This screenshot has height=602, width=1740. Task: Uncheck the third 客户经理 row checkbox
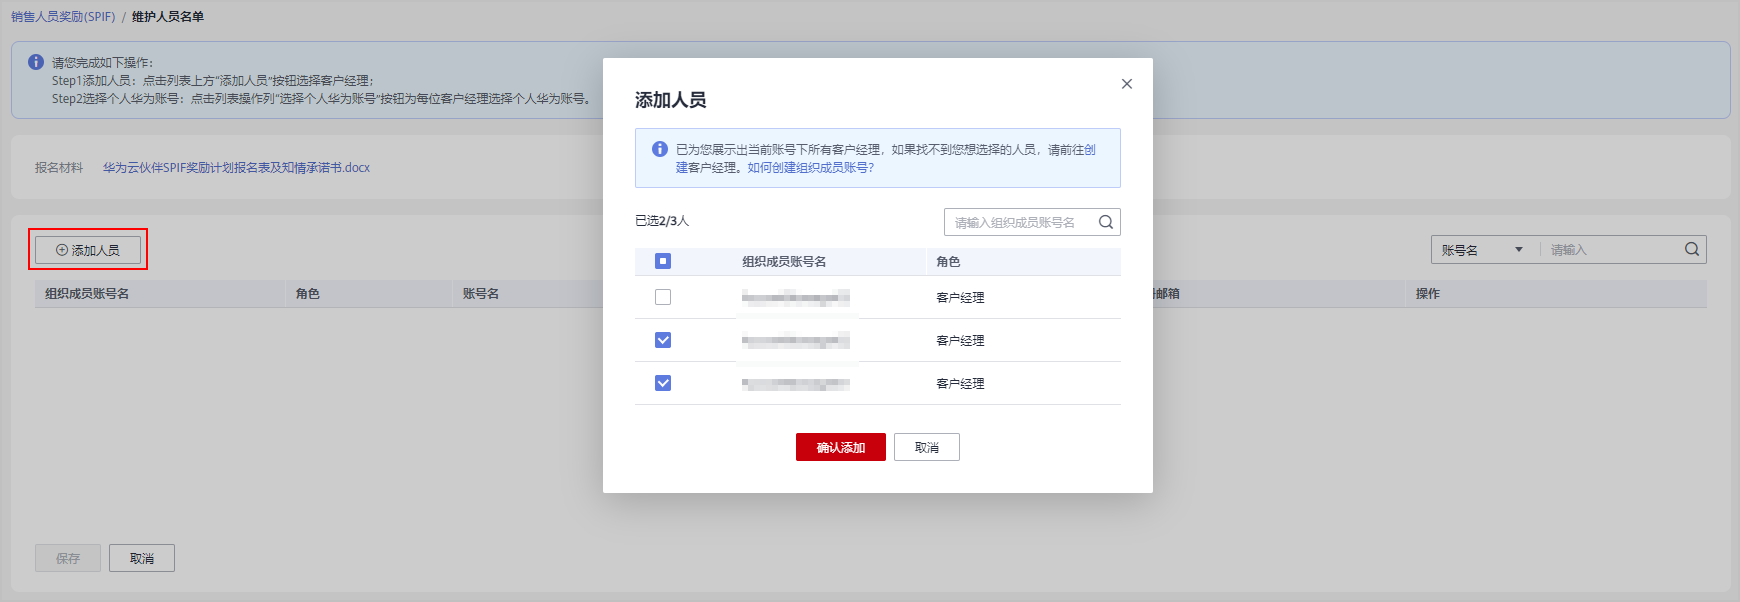click(x=663, y=383)
